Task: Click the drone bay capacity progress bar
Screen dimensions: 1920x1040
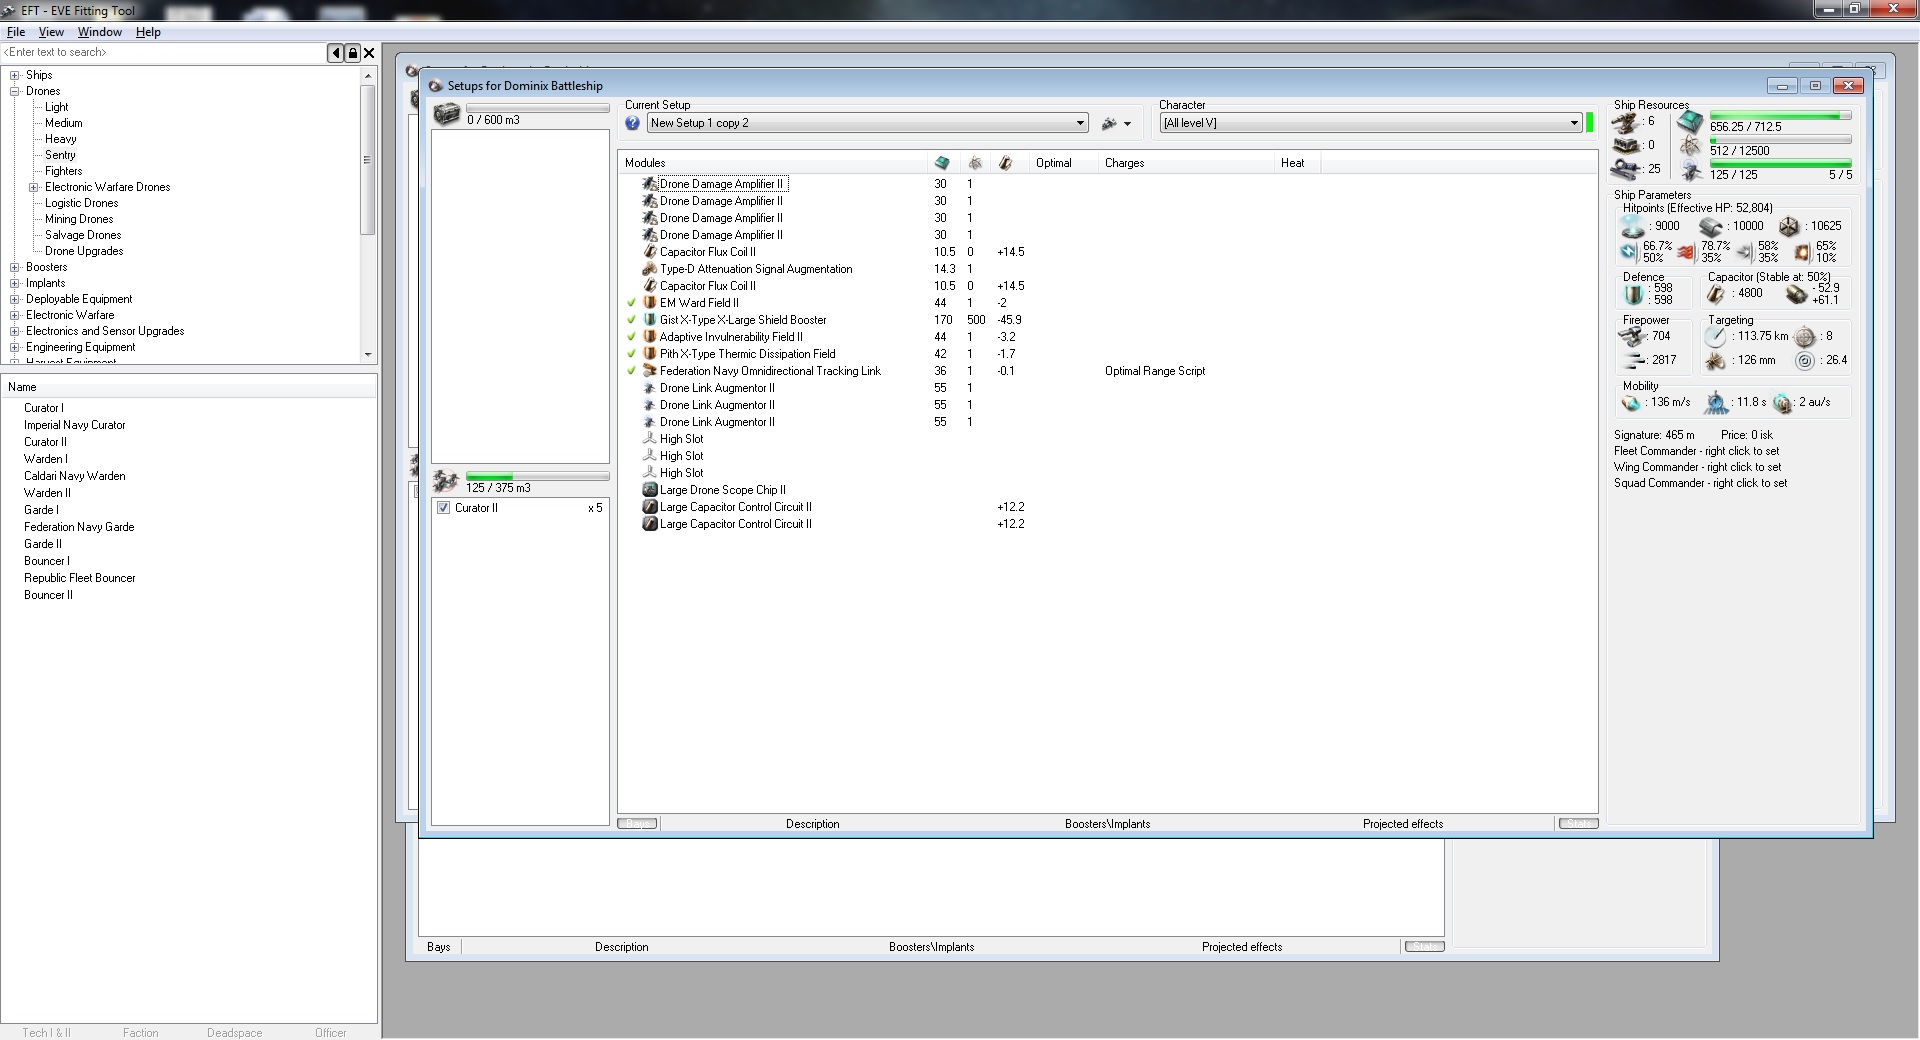Action: (537, 477)
